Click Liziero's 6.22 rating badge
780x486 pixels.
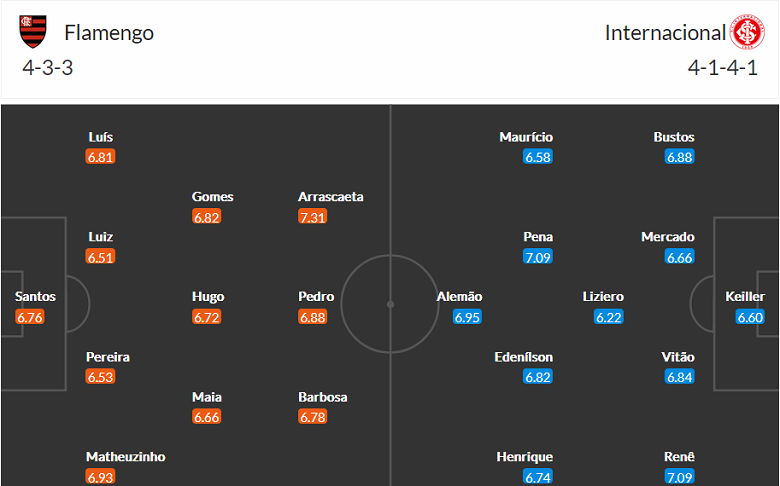point(608,317)
